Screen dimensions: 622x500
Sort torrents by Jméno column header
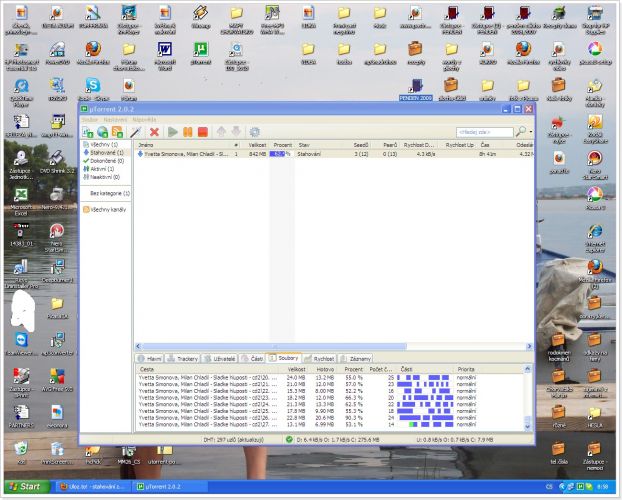[x=186, y=145]
